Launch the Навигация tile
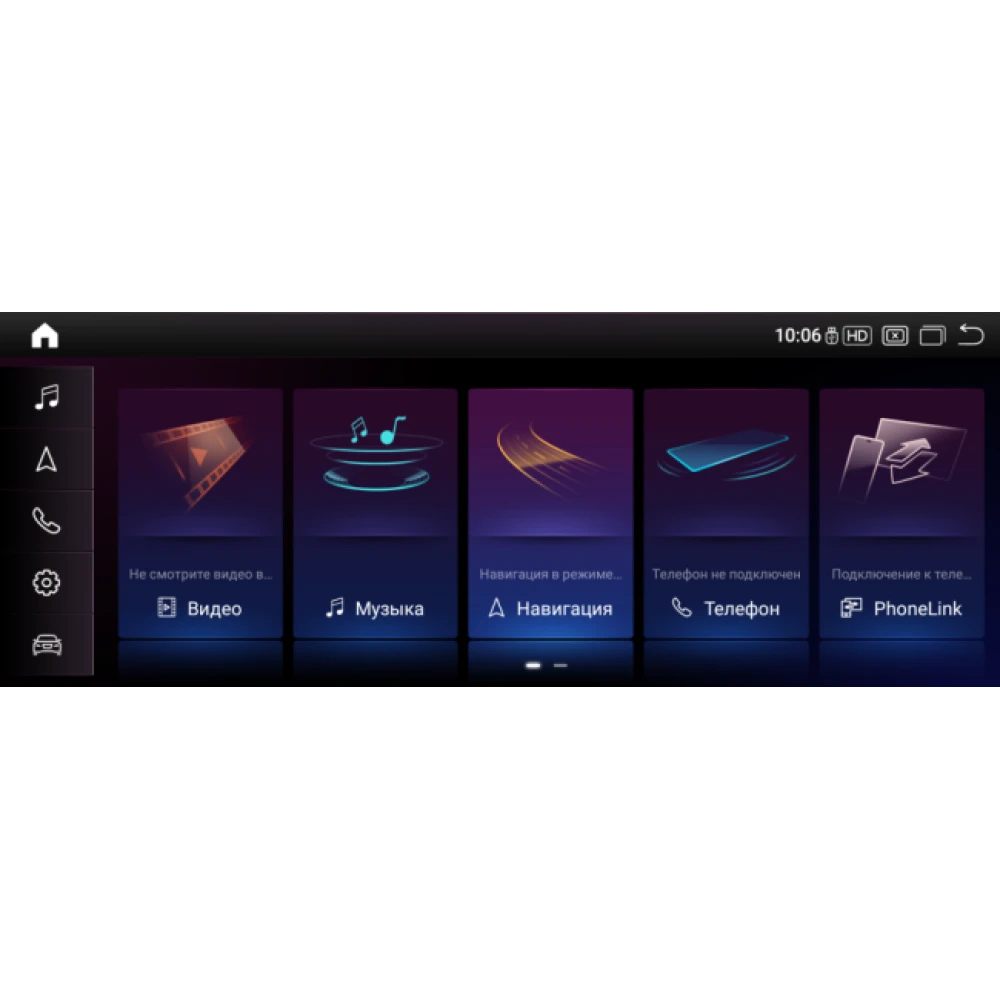Viewport: 1000px width, 1000px height. click(550, 513)
